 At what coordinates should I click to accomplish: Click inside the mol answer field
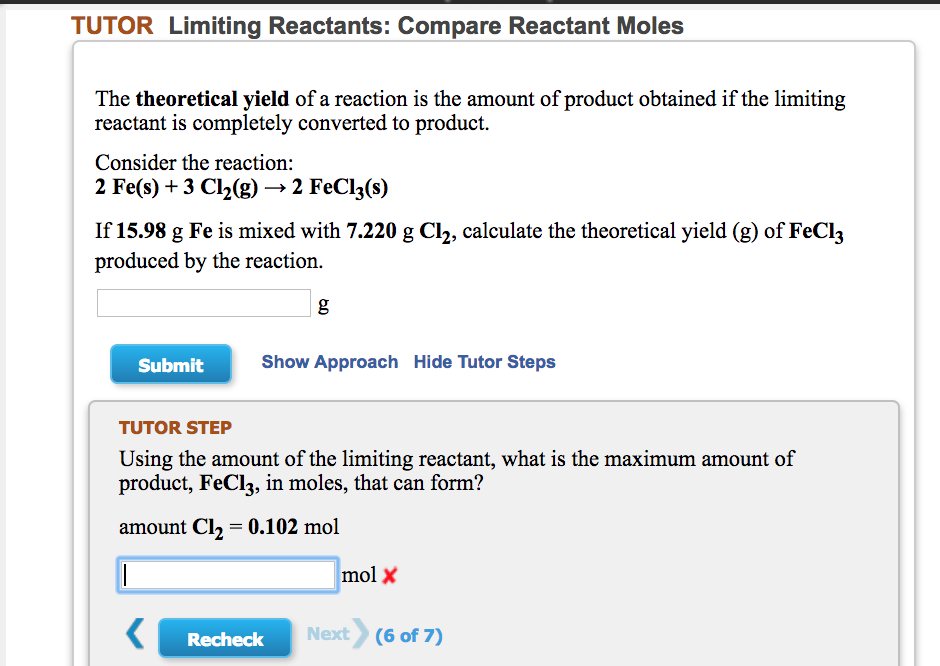pos(227,574)
